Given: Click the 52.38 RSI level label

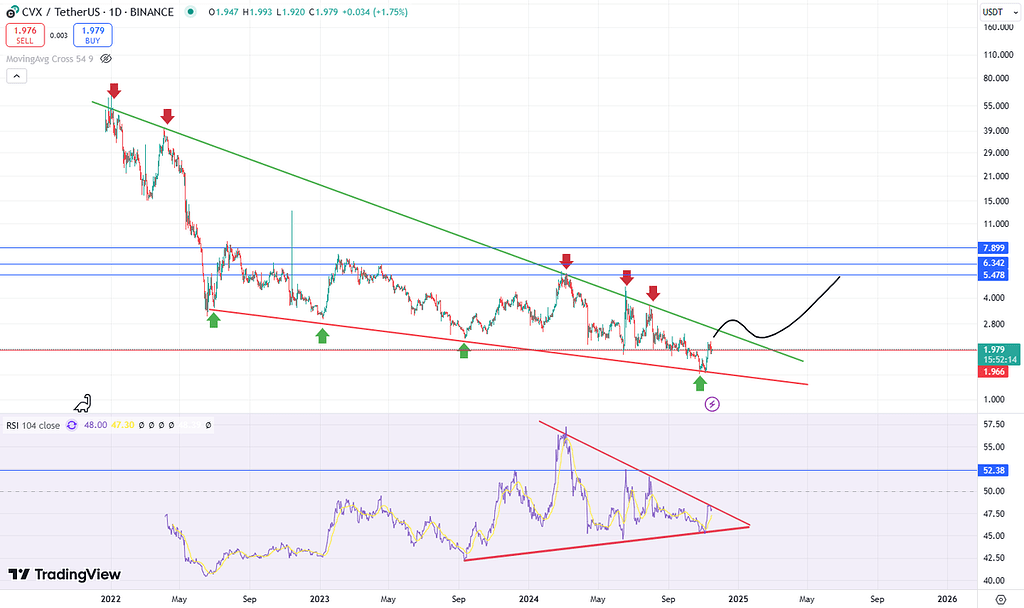Looking at the screenshot, I should click(x=996, y=470).
